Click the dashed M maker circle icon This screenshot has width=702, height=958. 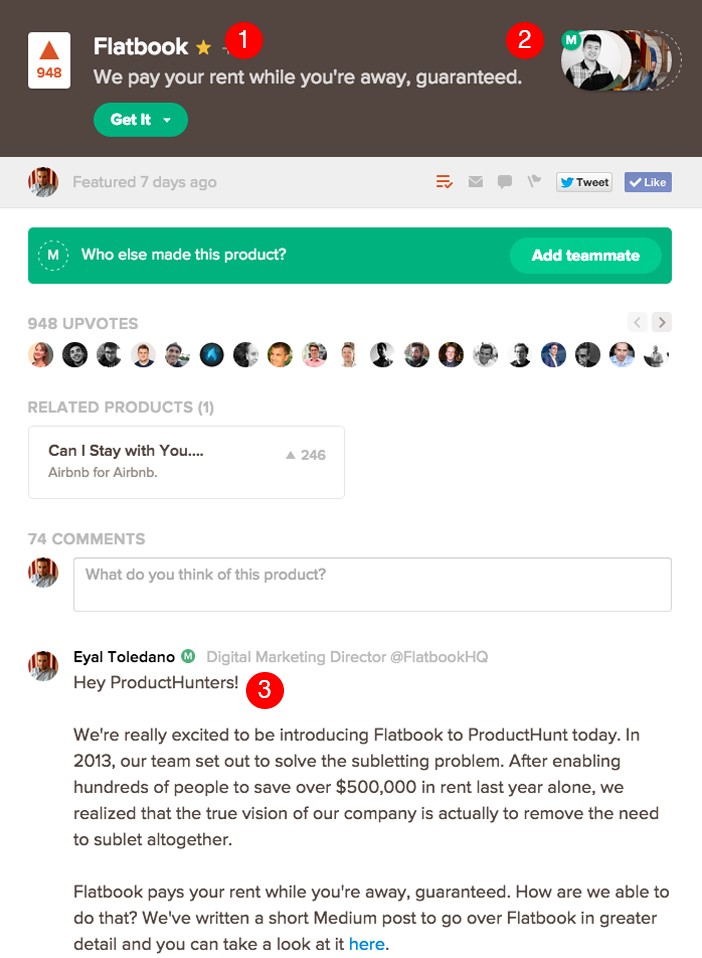[x=52, y=255]
